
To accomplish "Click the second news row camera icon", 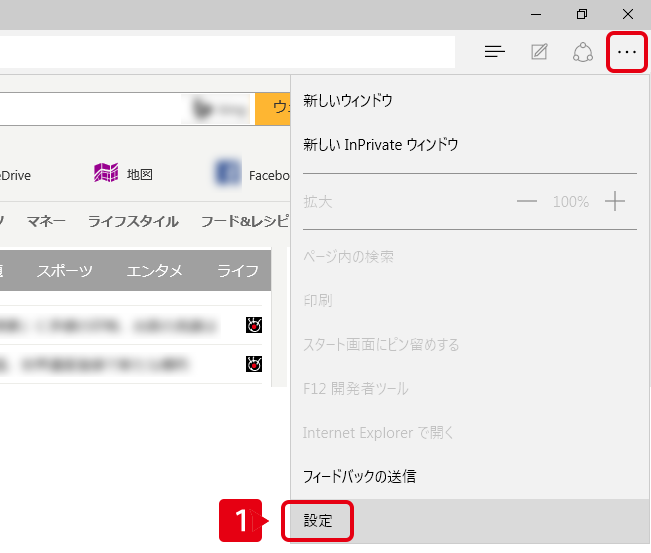I will [254, 364].
